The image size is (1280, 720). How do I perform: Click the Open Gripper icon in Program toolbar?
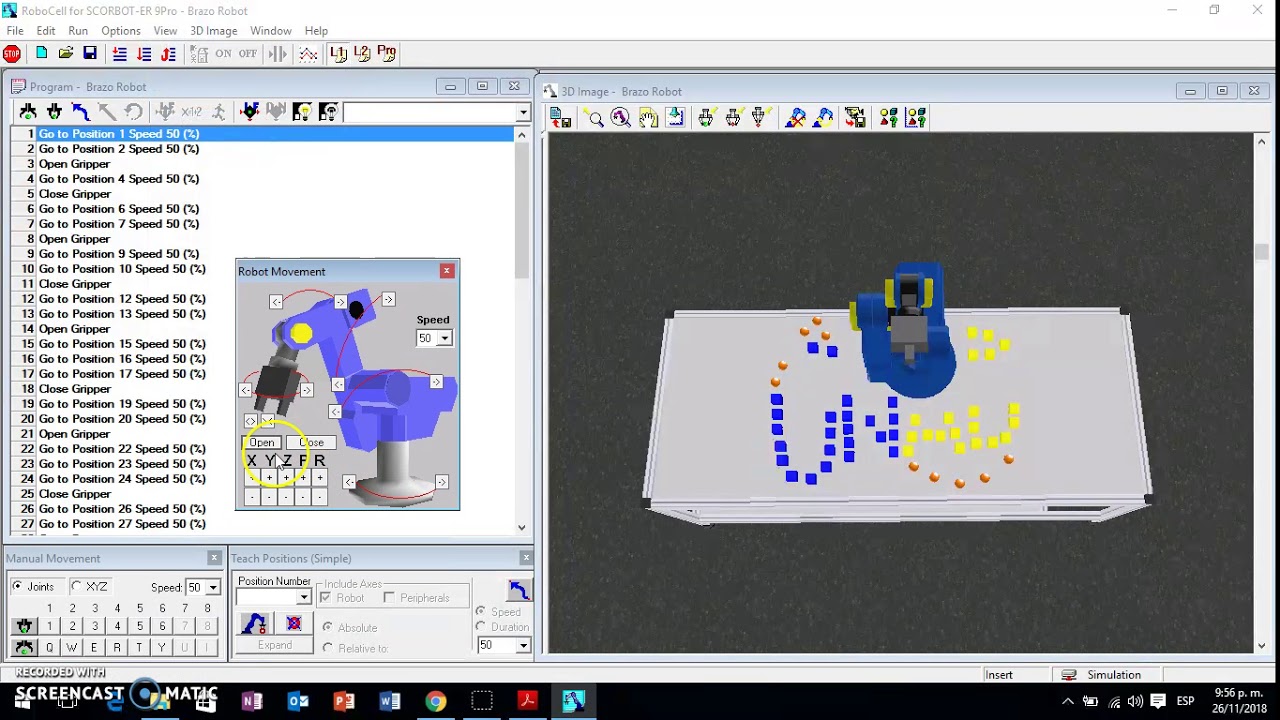[28, 112]
